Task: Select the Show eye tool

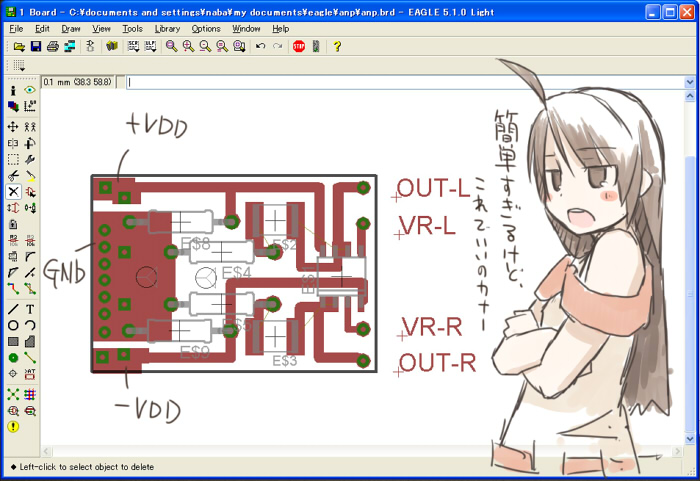Action: (x=30, y=90)
